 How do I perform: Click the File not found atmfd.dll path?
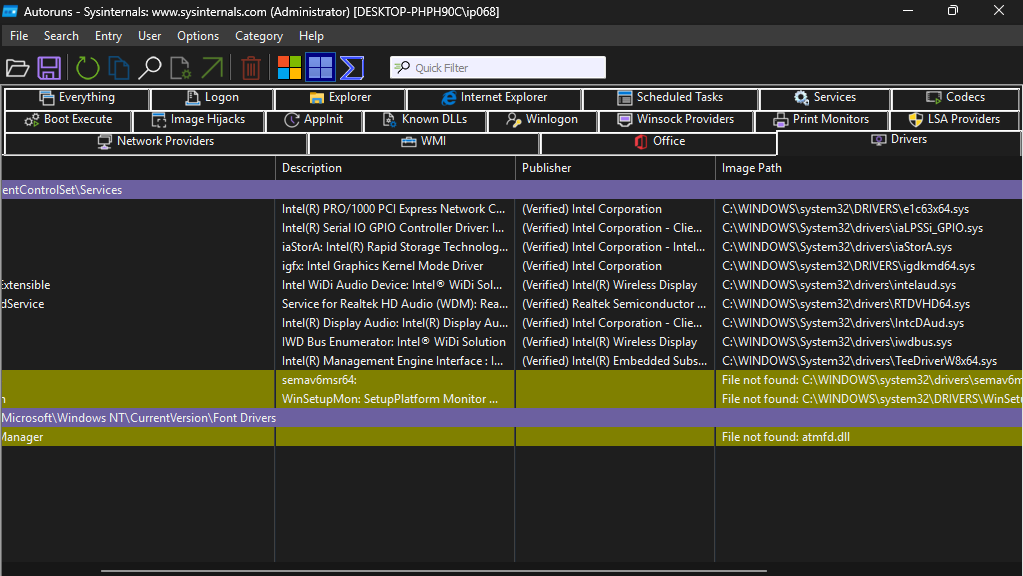pos(786,437)
